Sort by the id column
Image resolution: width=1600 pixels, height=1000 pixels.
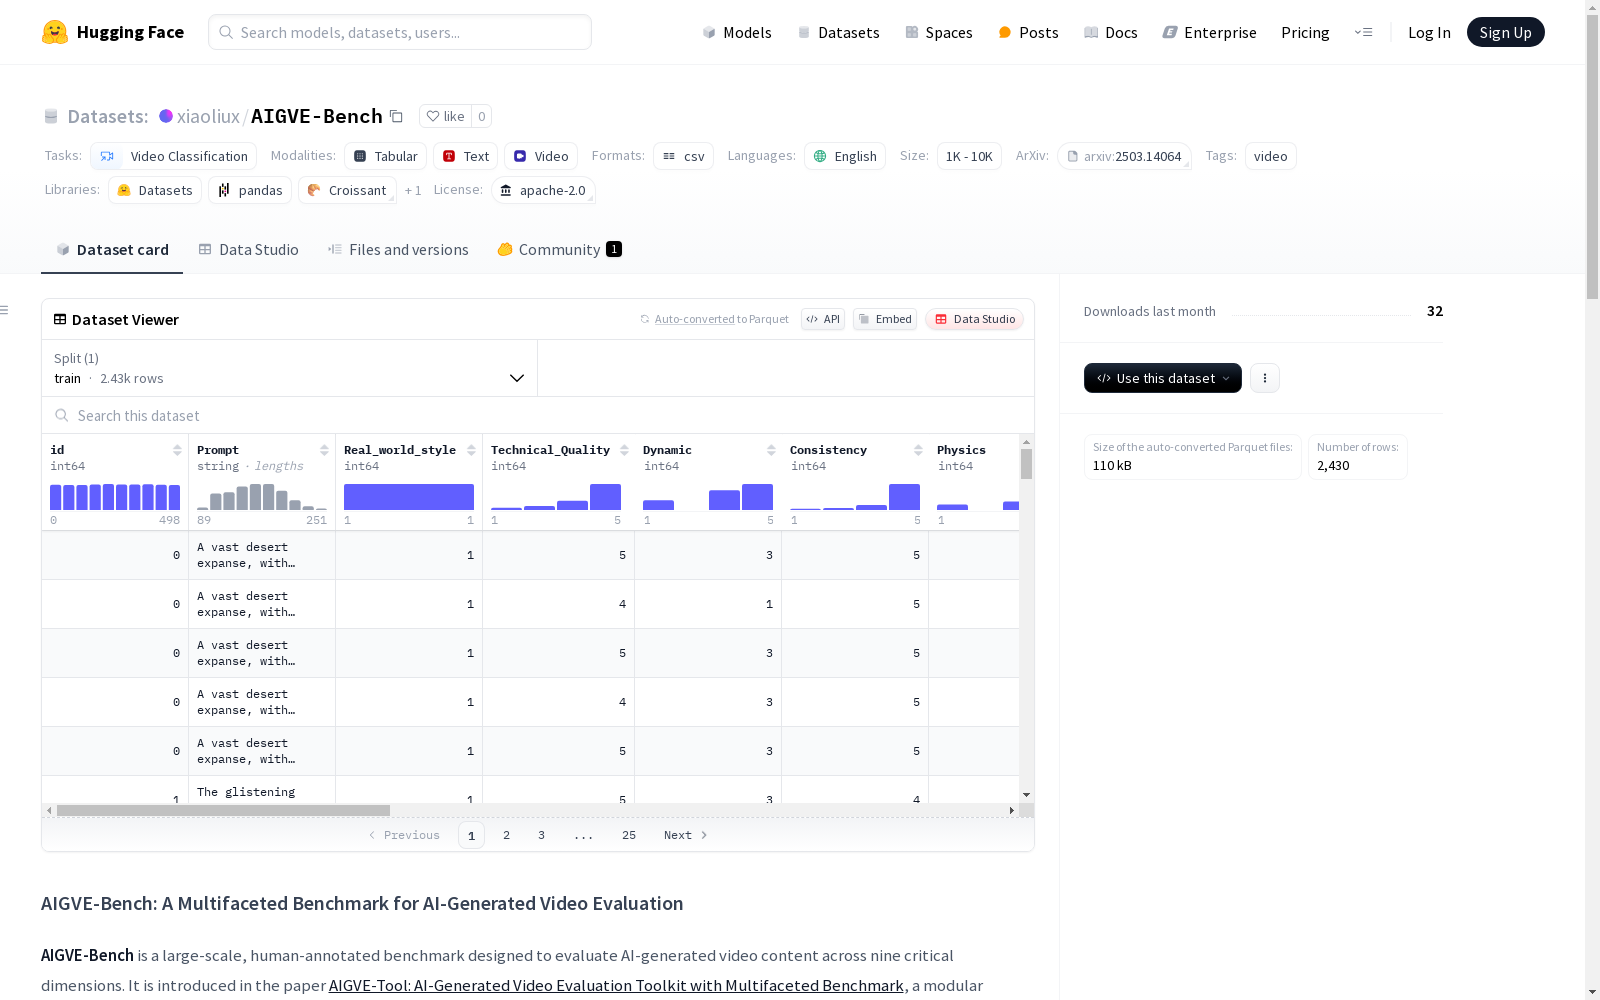[x=177, y=450]
